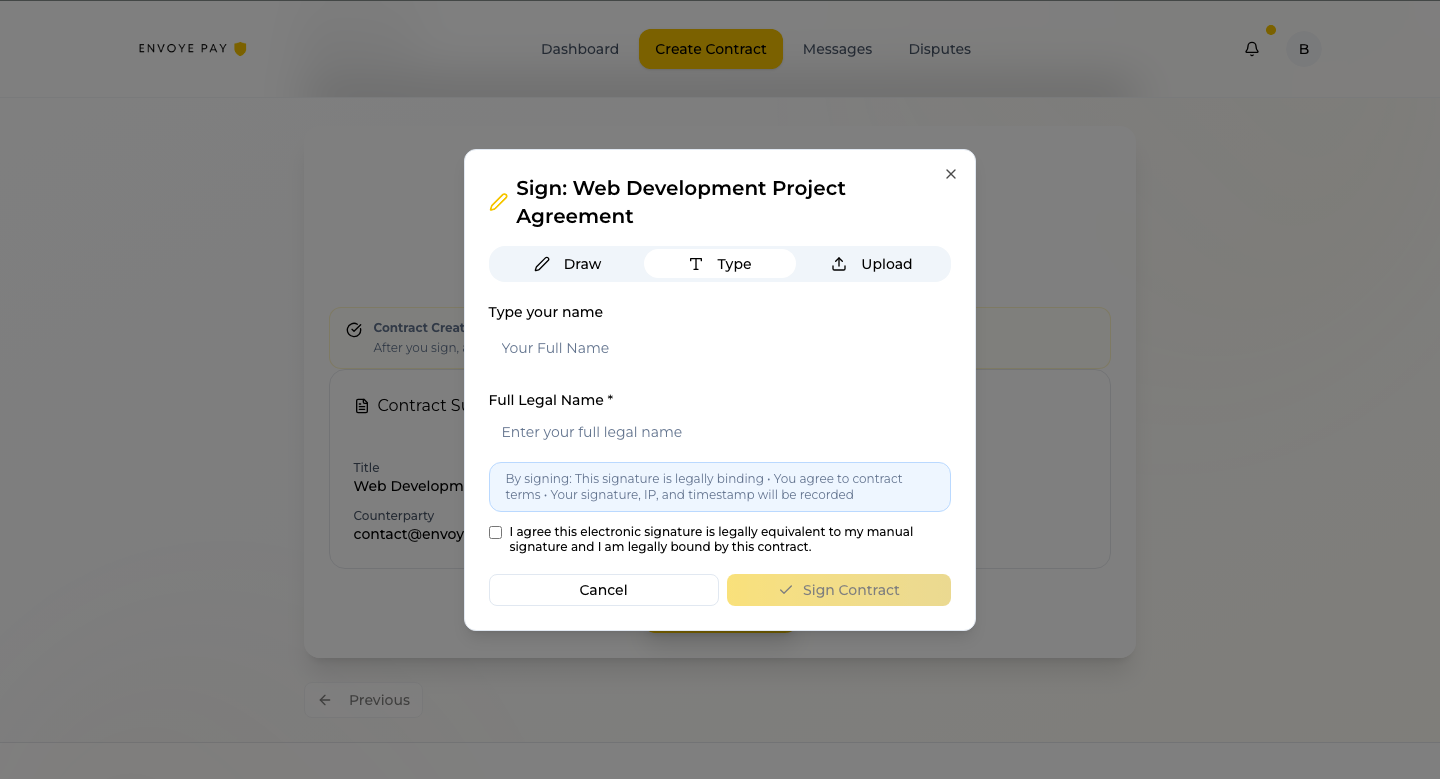The height and width of the screenshot is (779, 1440).
Task: Click the T icon on the Type tab
Action: pos(696,263)
